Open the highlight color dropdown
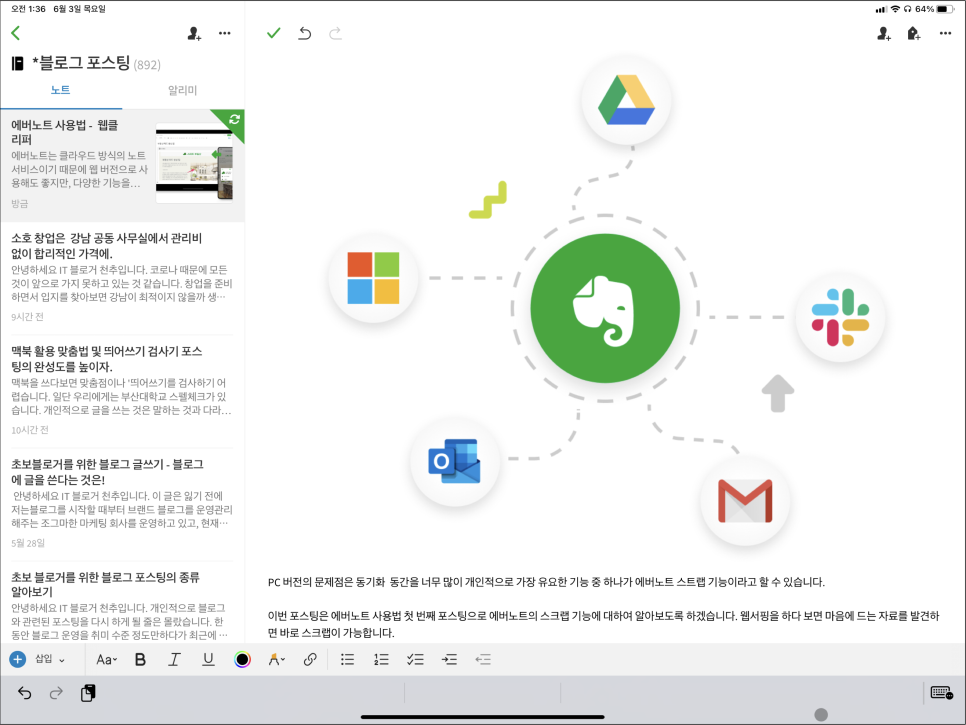This screenshot has width=966, height=725. pos(277,660)
